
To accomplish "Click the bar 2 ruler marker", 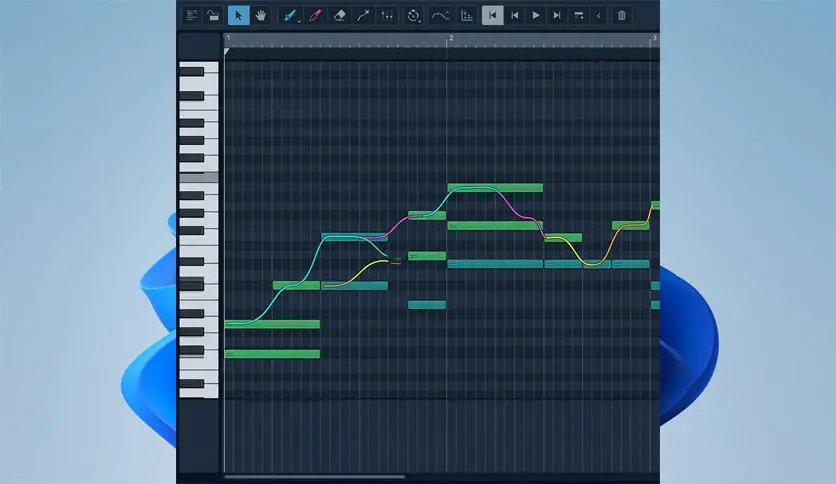I will click(x=451, y=38).
